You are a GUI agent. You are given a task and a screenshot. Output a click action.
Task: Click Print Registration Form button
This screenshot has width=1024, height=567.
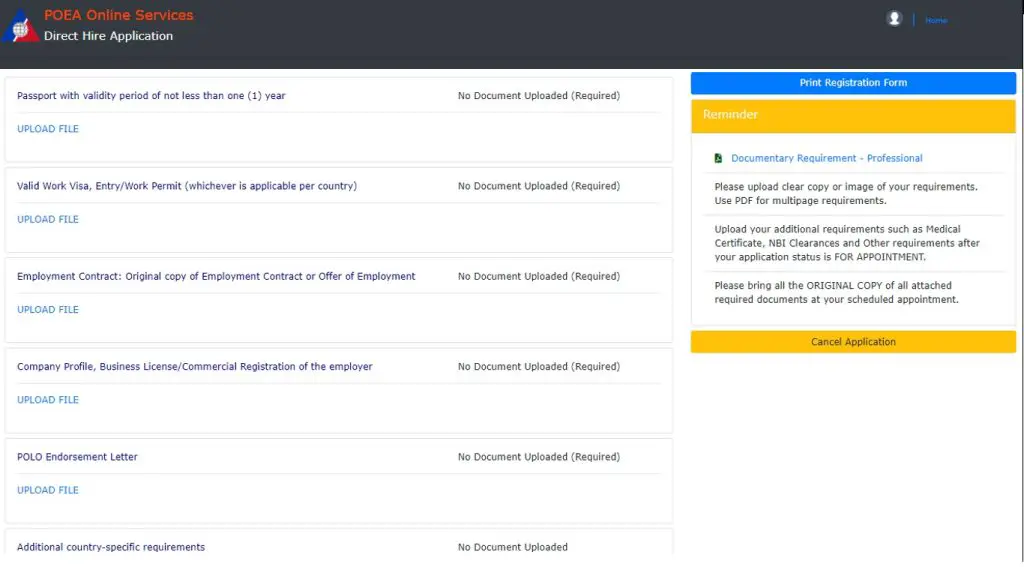click(853, 83)
